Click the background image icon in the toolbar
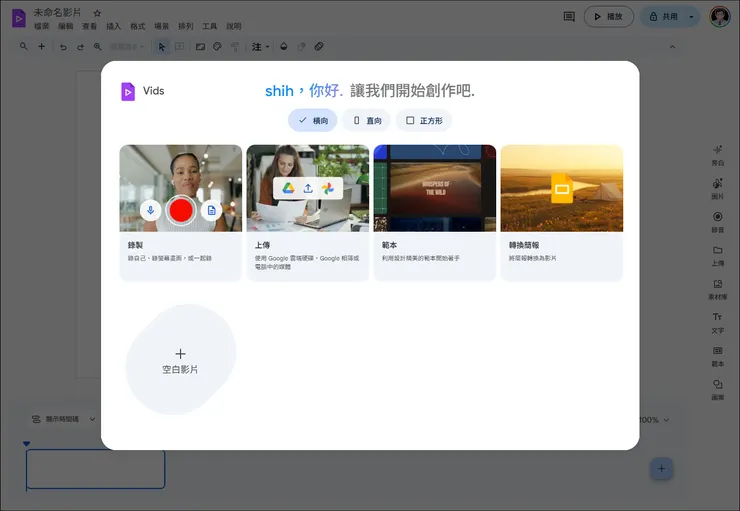This screenshot has width=740, height=511. [200, 47]
